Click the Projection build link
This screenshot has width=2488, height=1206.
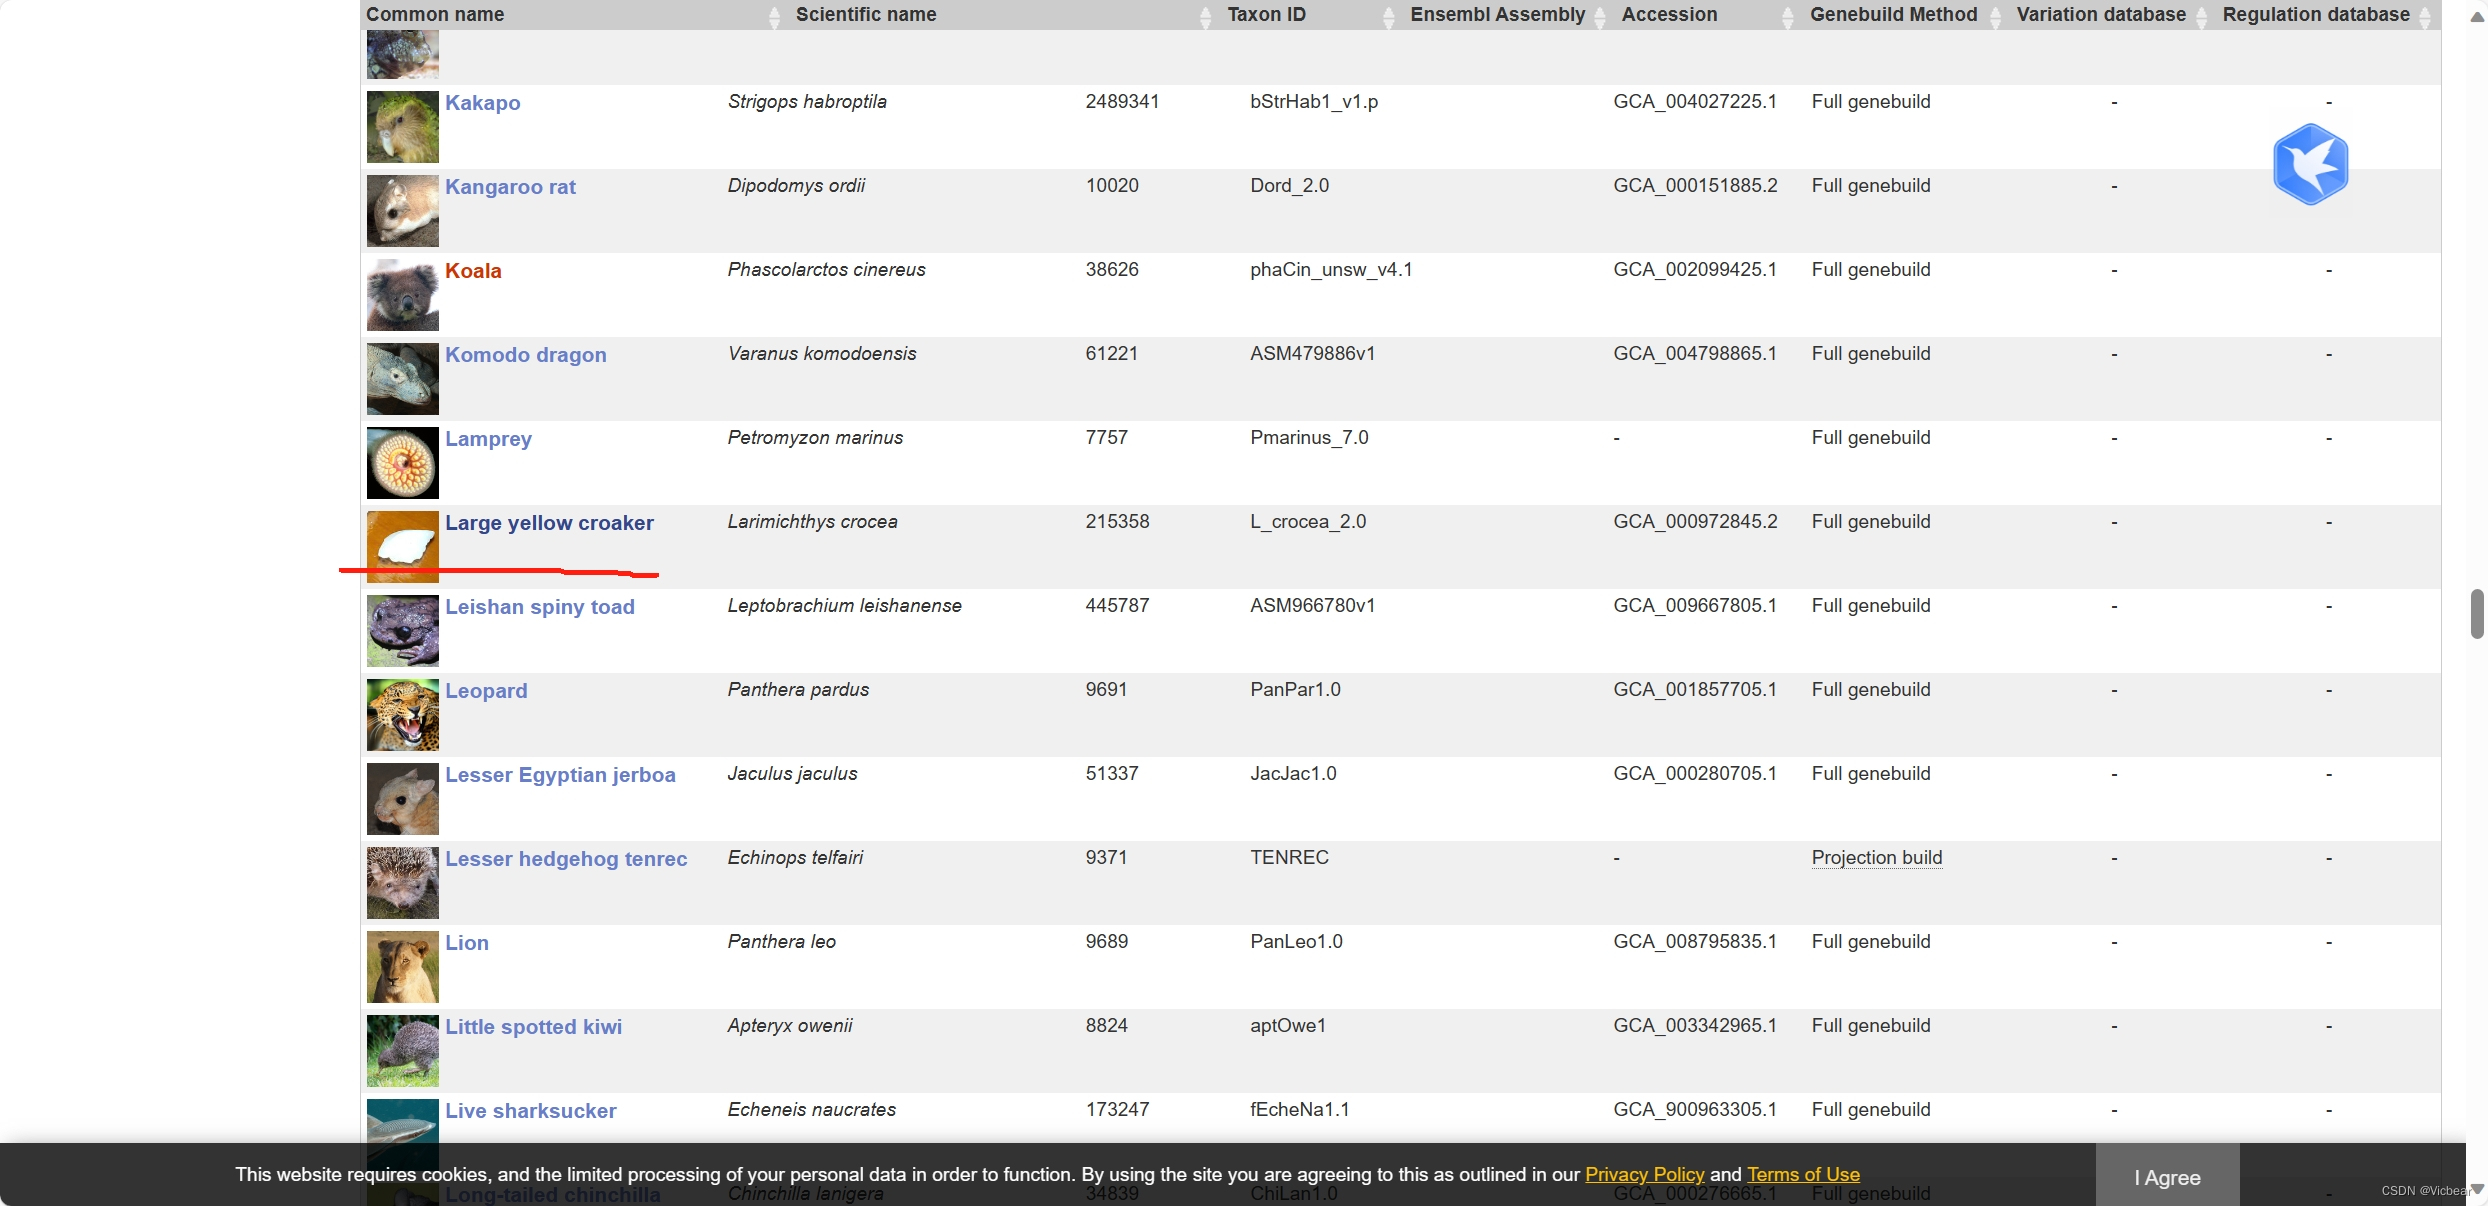(1876, 858)
